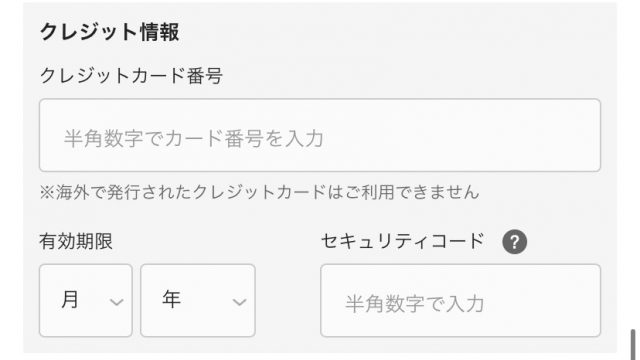Click gray panel background beside クレジット情報 heading
640x360 pixels.
[x=388, y=32]
